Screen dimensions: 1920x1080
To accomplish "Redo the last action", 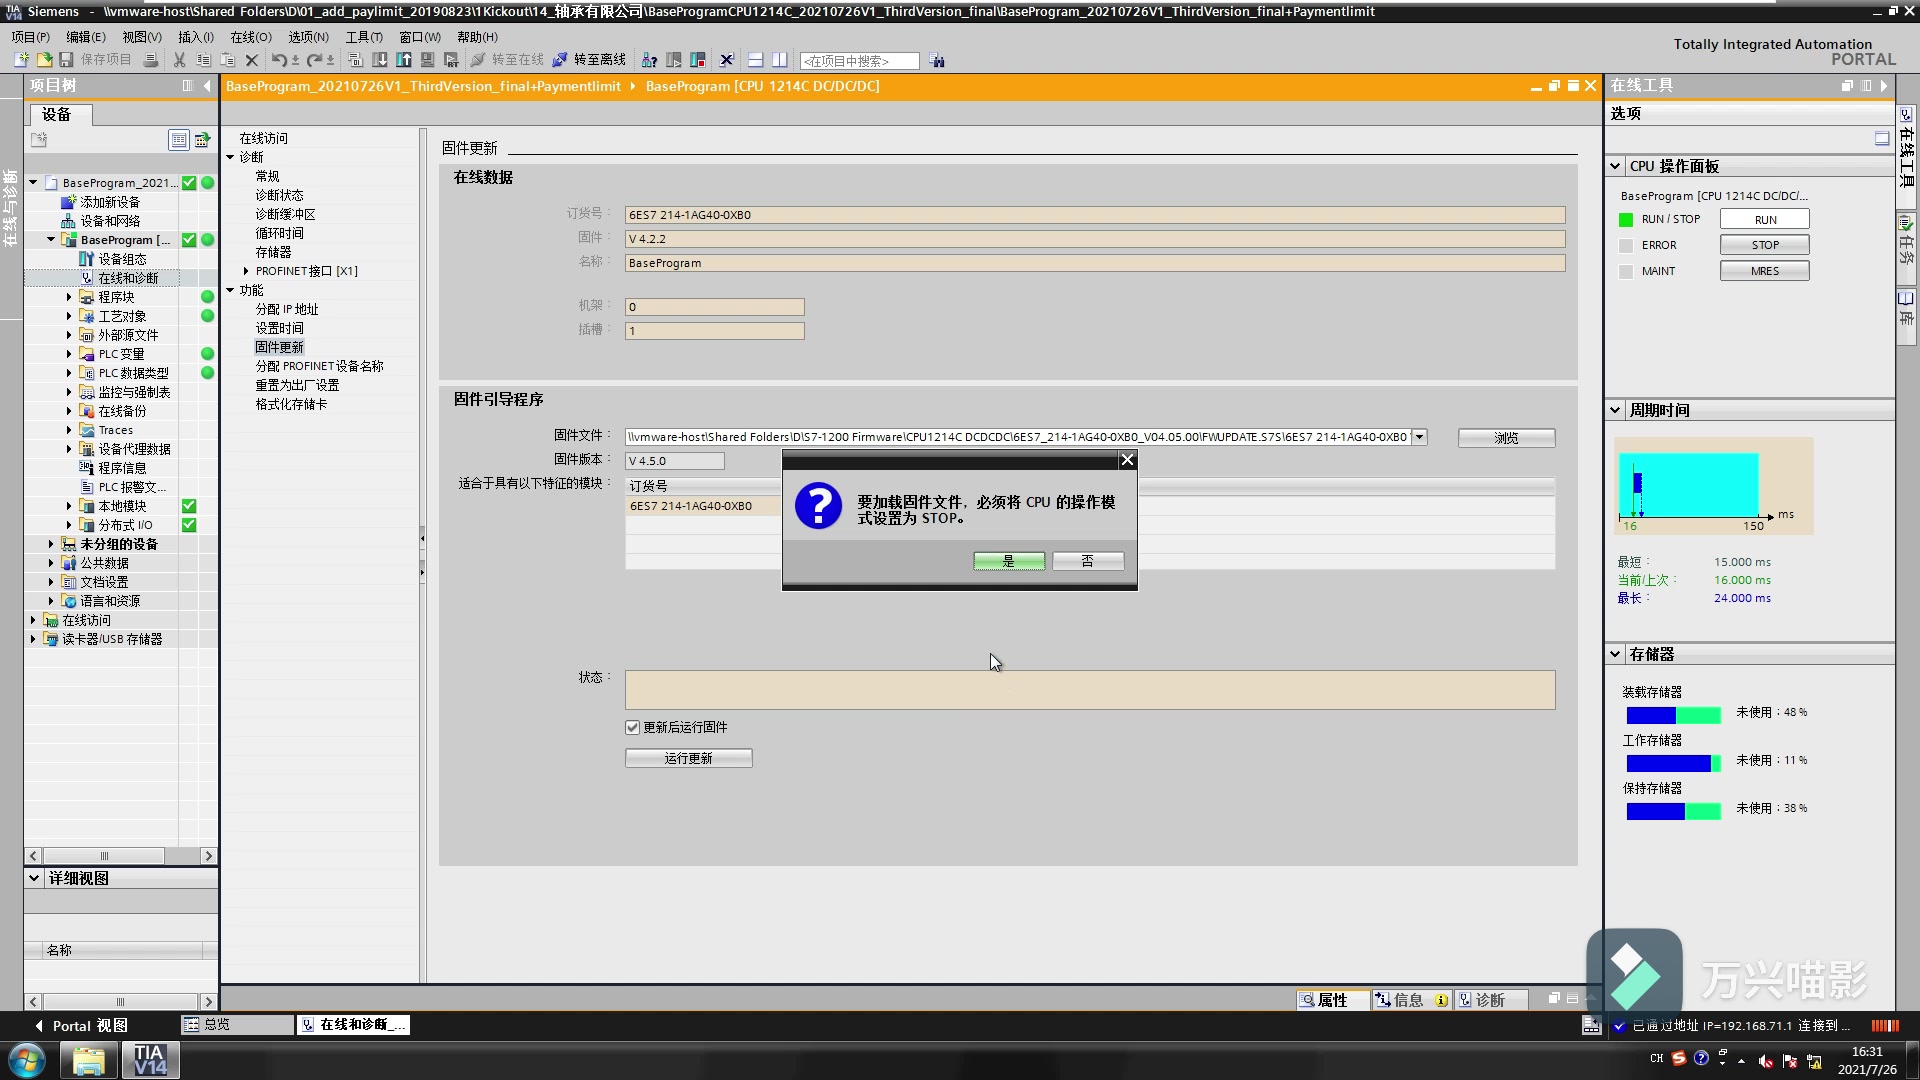I will 314,60.
